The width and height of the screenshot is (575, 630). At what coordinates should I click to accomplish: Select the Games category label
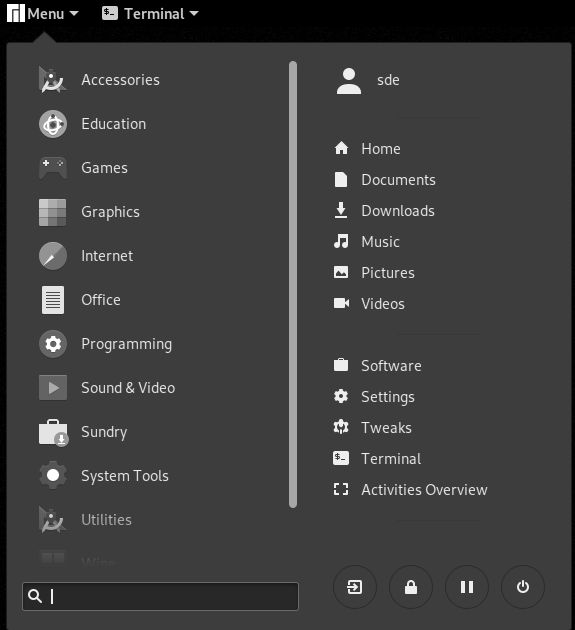coord(104,168)
